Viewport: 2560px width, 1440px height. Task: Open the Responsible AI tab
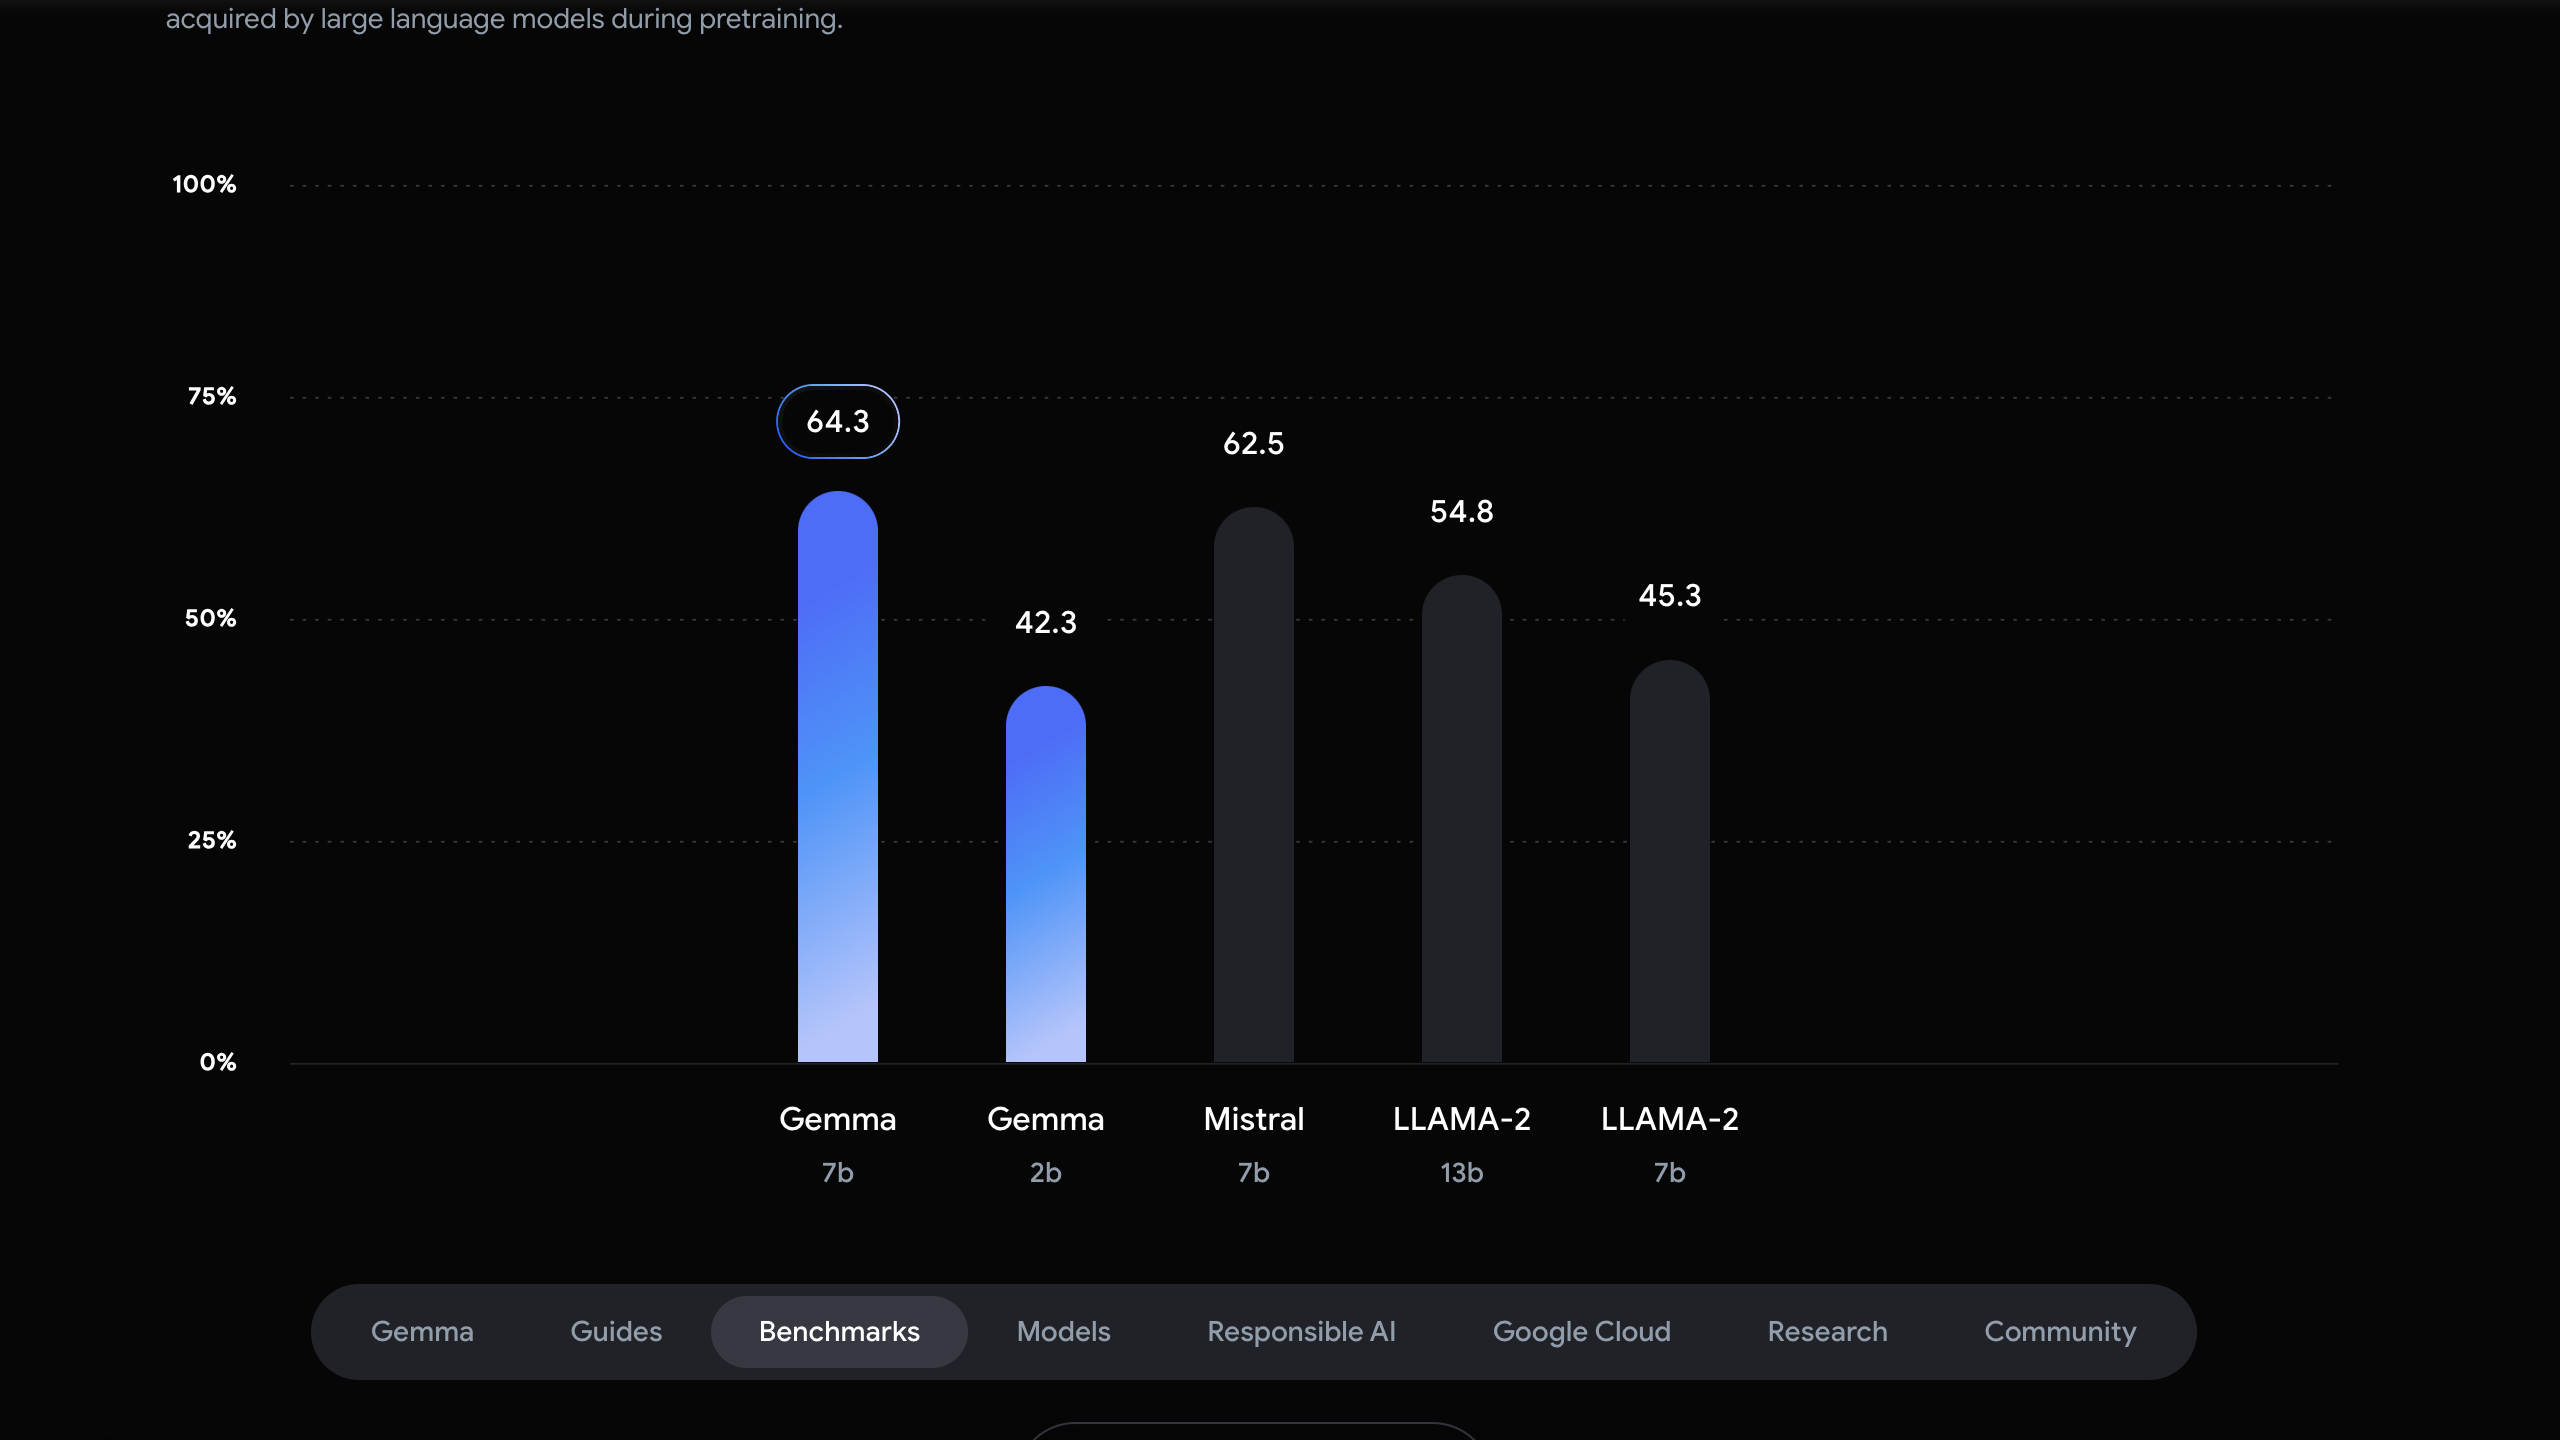1301,1331
